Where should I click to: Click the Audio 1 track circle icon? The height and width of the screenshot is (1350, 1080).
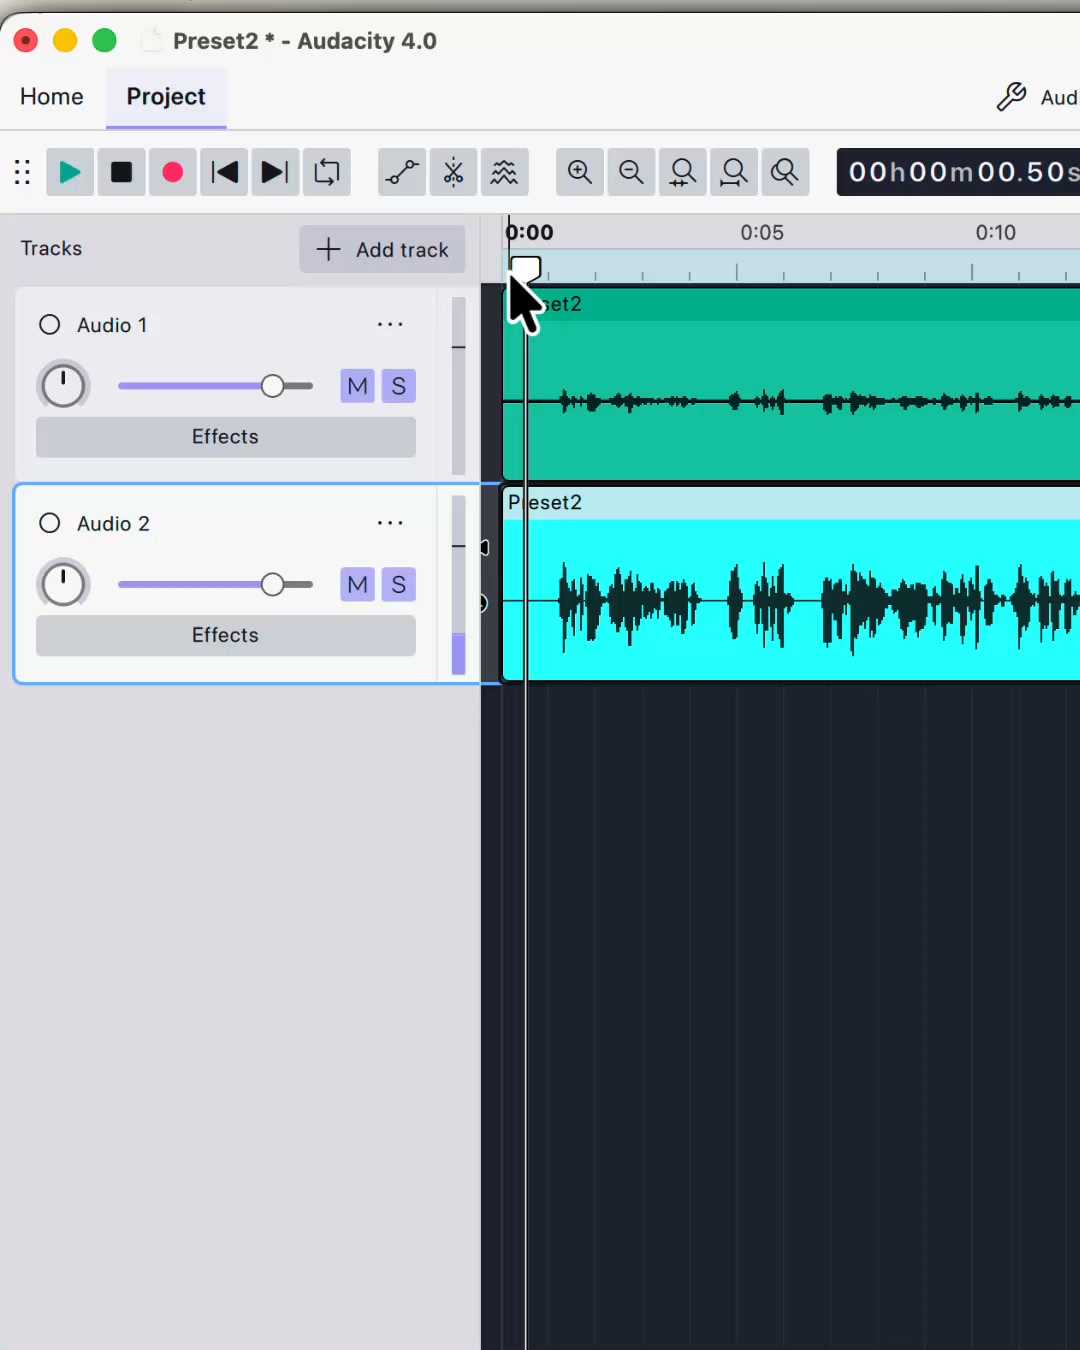[49, 324]
